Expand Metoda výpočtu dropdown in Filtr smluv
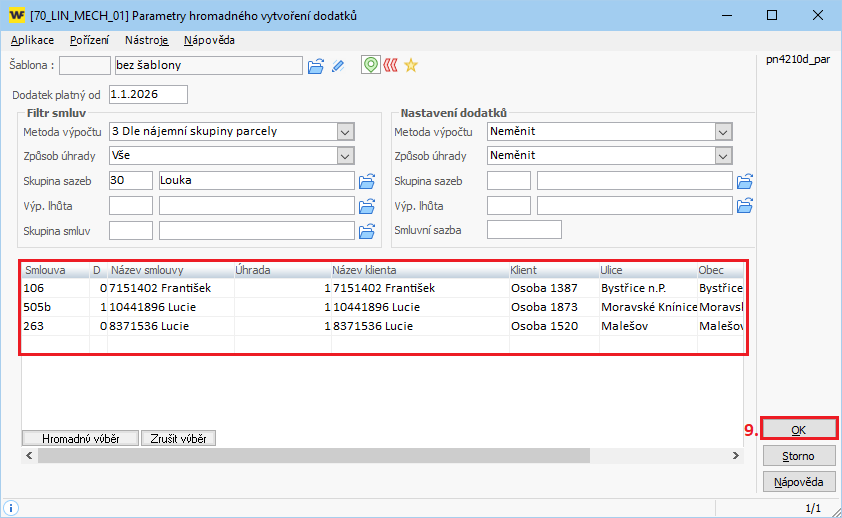 tap(346, 131)
